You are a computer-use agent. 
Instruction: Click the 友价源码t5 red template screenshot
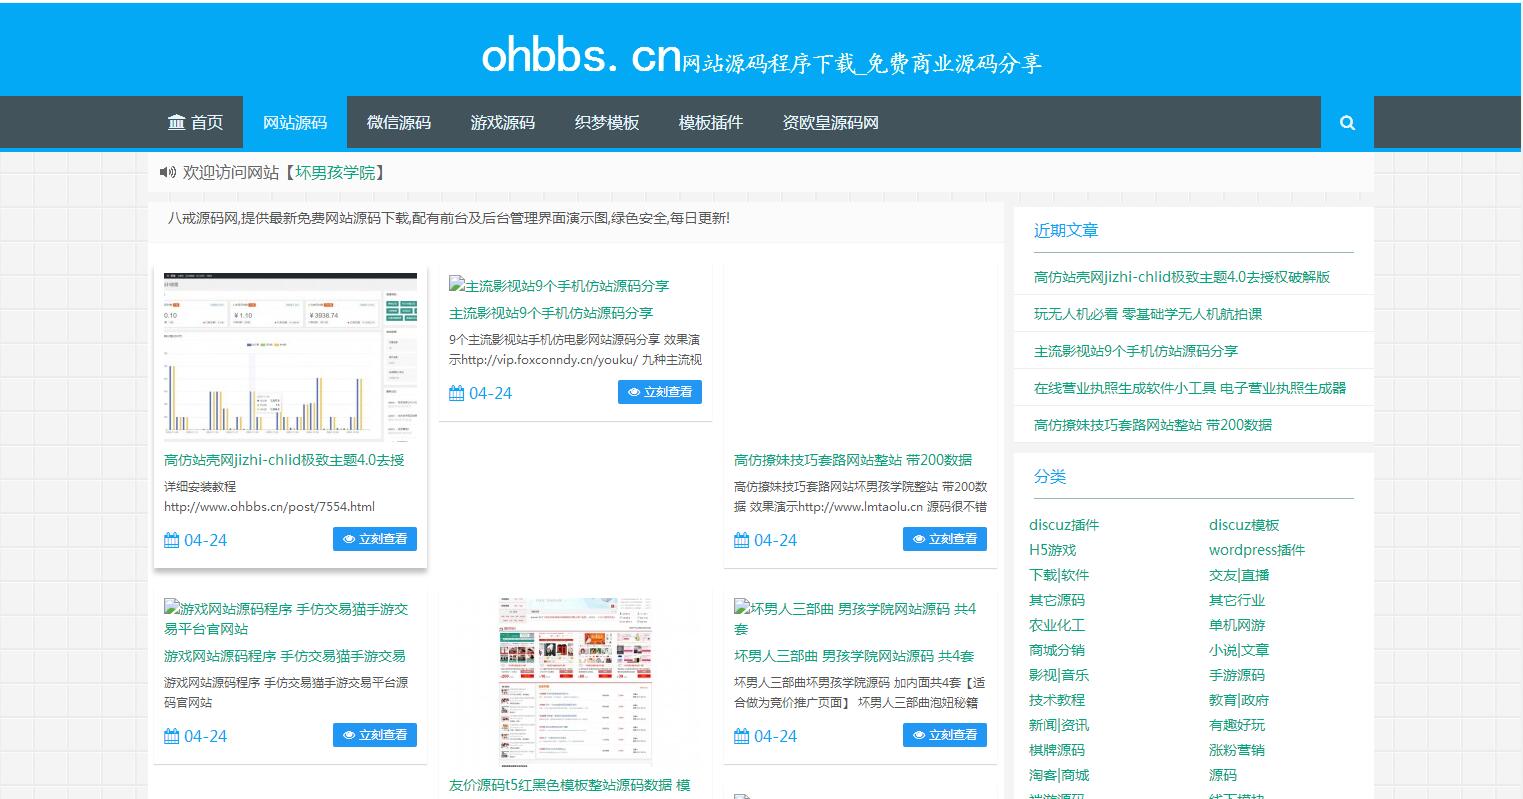coord(575,681)
